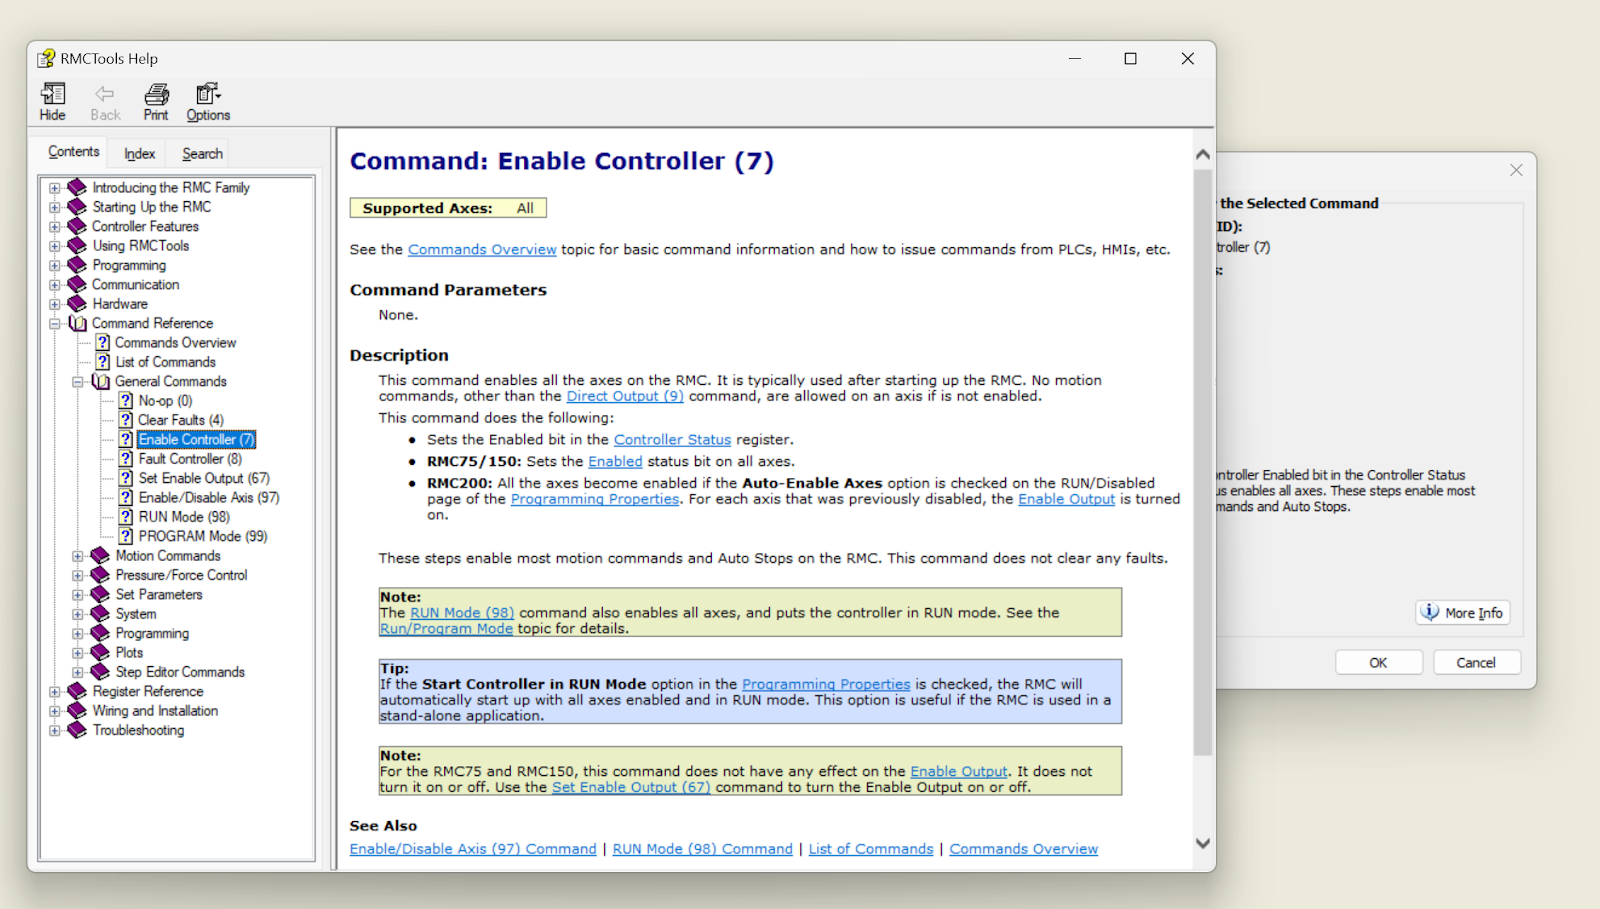The width and height of the screenshot is (1600, 909).
Task: Switch to the Search tab
Action: (x=202, y=154)
